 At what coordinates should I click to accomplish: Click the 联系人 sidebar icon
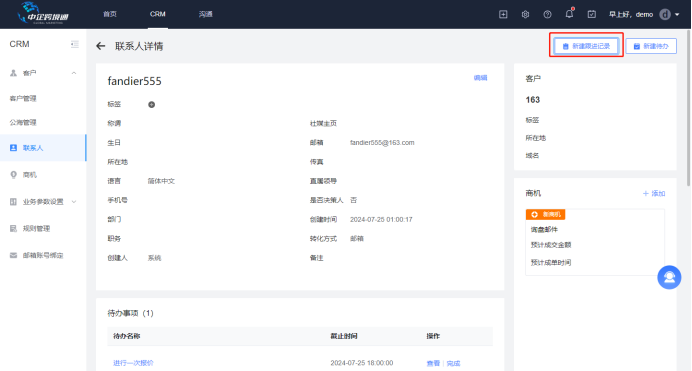[13, 148]
